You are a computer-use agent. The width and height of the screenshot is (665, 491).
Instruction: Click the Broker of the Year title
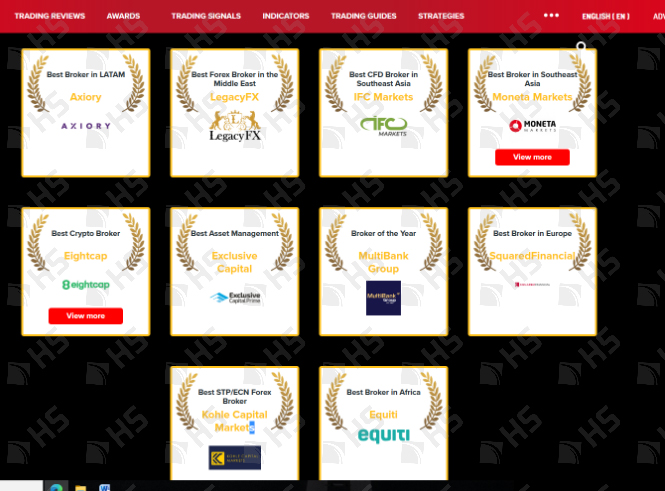pyautogui.click(x=383, y=234)
